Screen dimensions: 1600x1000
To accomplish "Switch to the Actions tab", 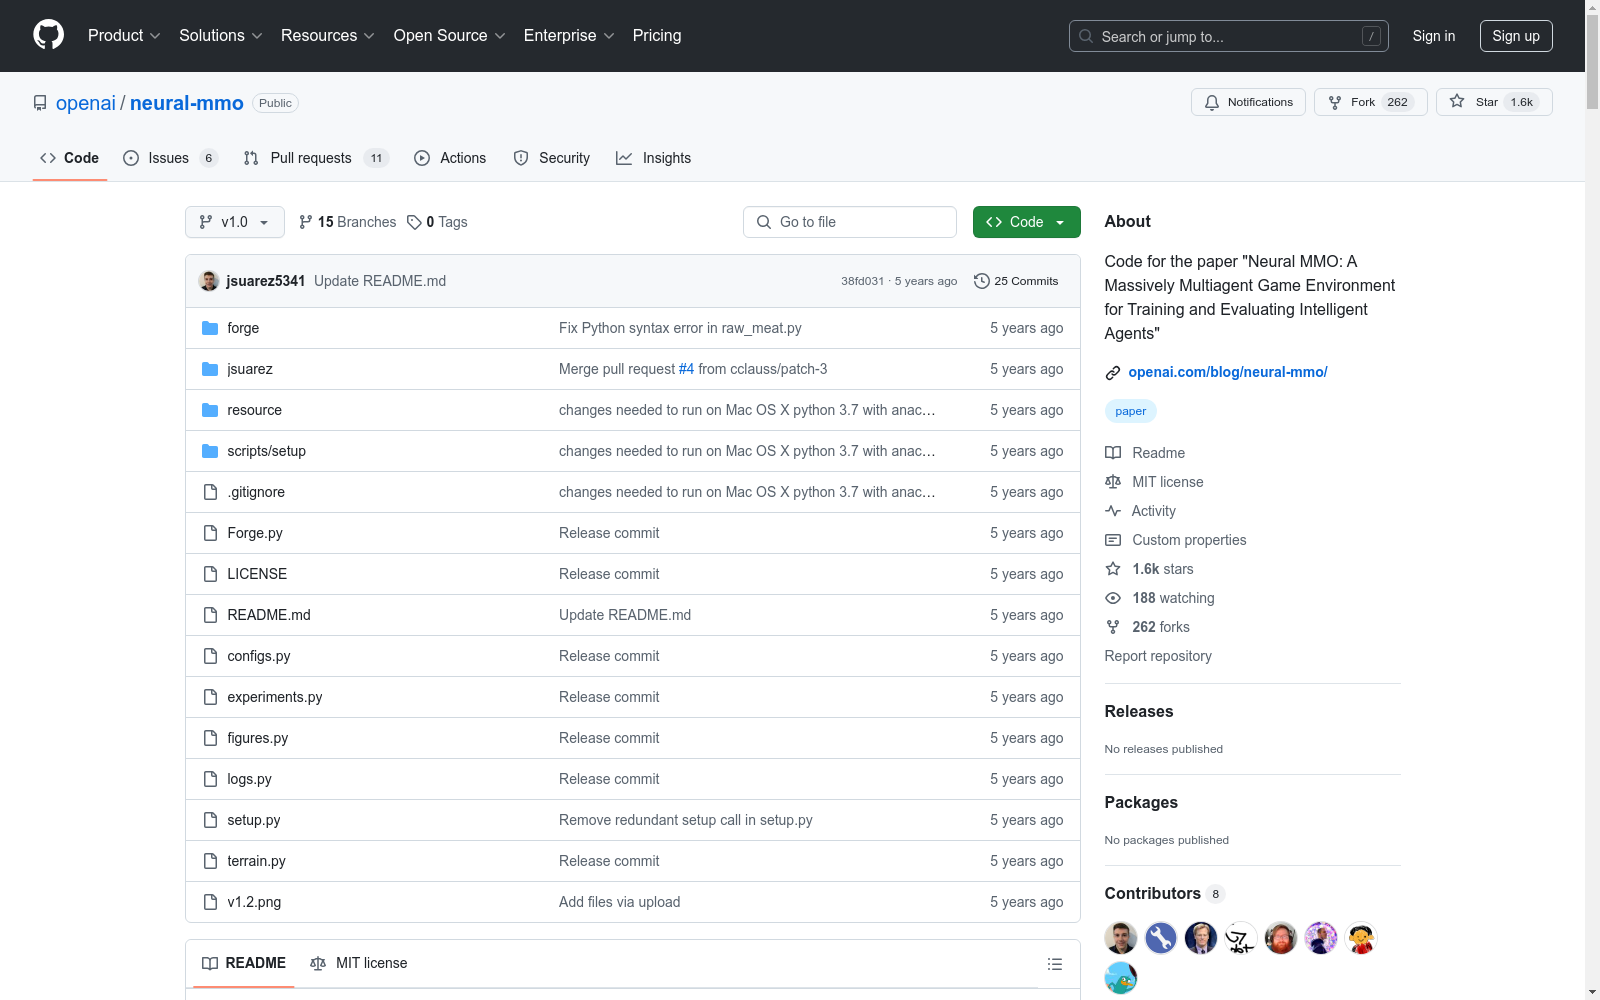I will (x=450, y=158).
